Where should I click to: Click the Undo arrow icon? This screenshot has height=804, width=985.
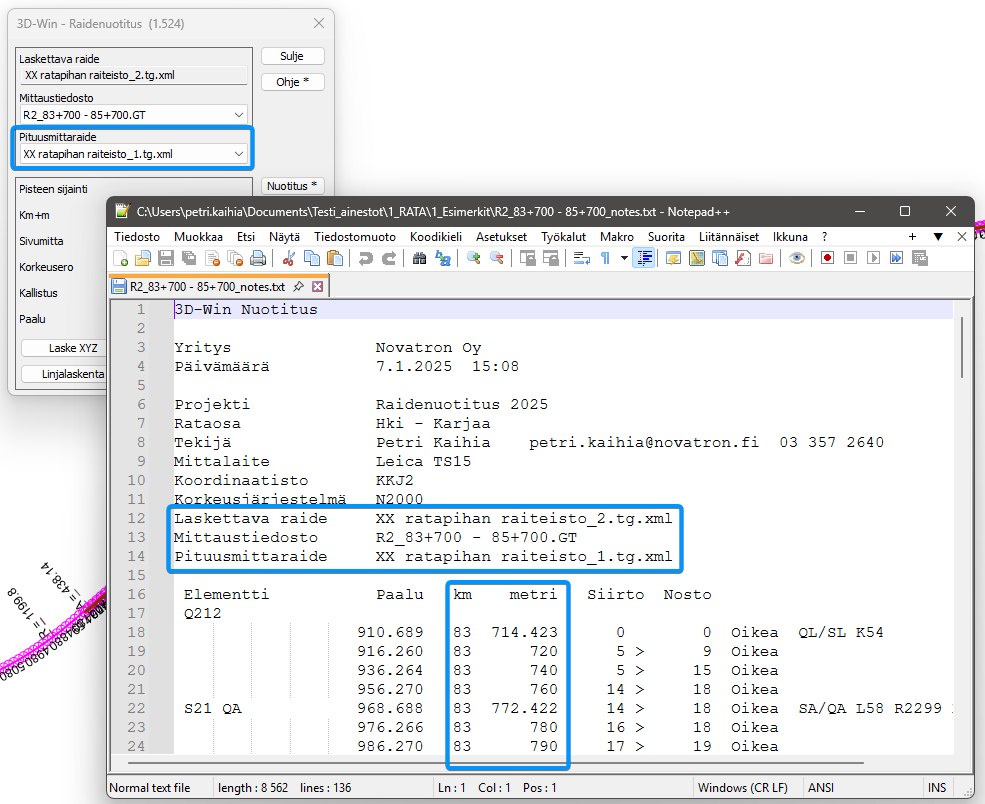coord(365,258)
